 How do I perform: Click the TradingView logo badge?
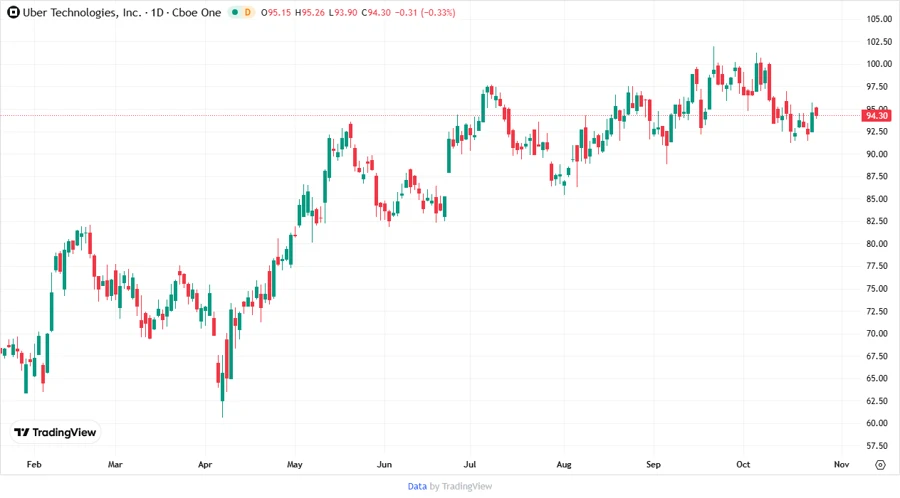tap(55, 433)
